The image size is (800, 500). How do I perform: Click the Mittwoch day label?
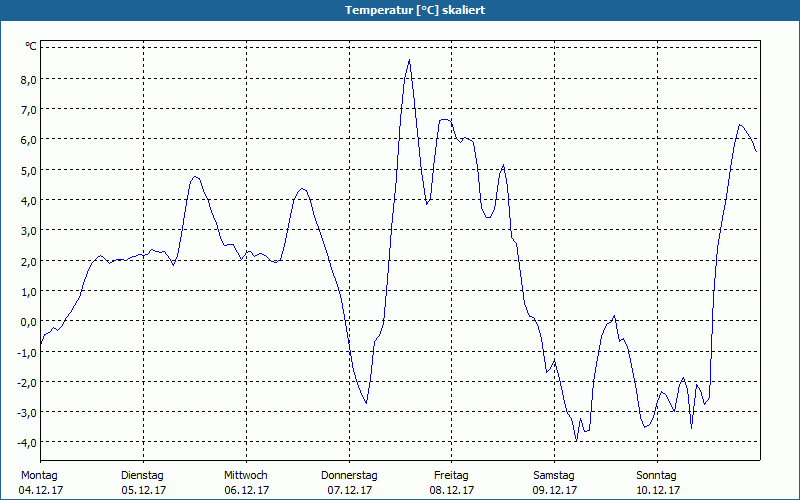[246, 476]
